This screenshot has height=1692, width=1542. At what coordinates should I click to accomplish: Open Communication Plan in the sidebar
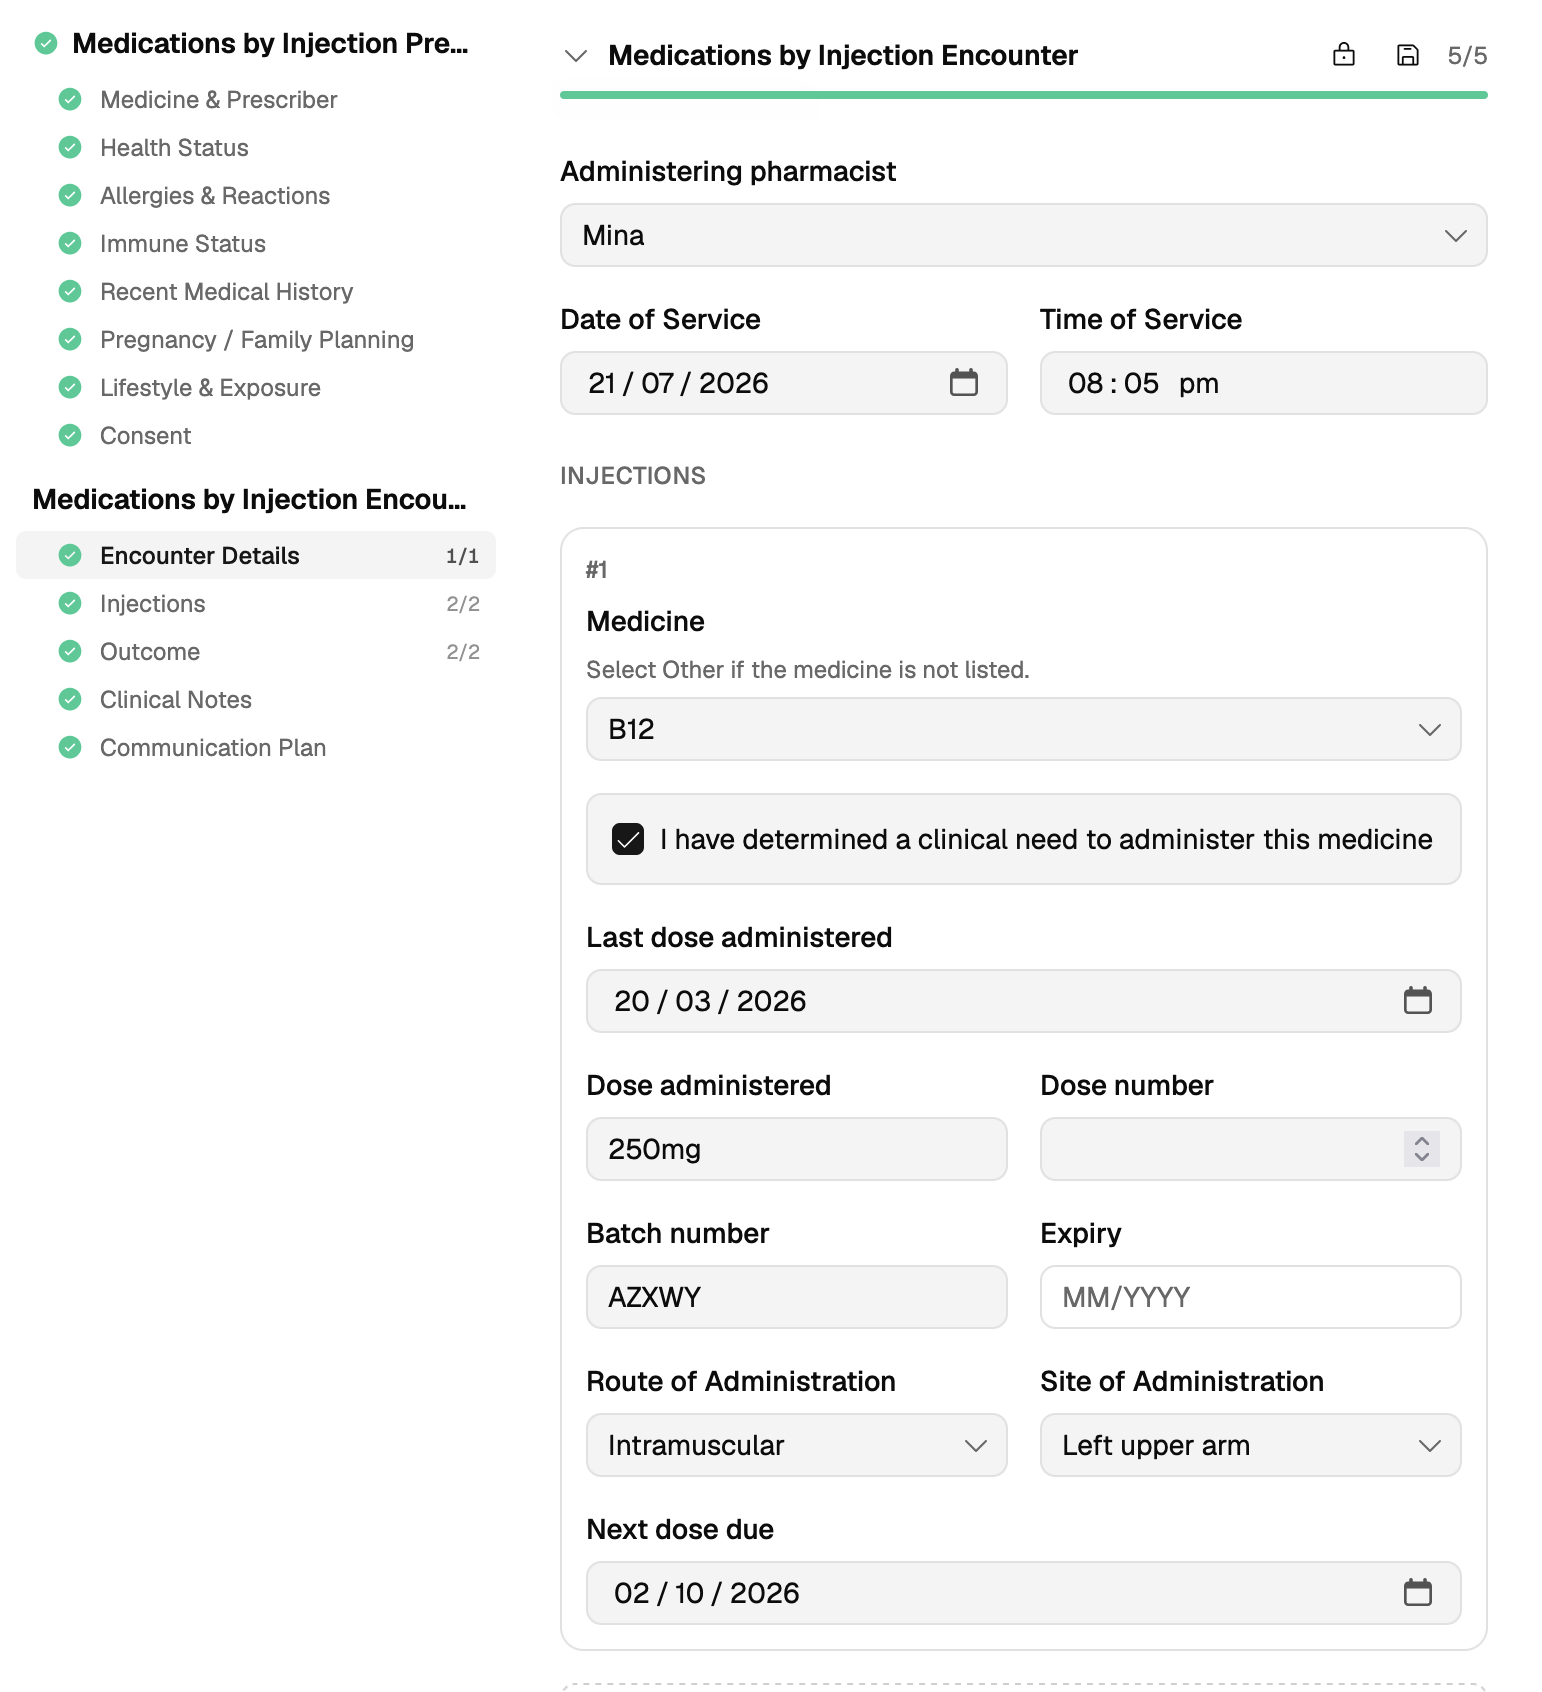(x=256, y=748)
